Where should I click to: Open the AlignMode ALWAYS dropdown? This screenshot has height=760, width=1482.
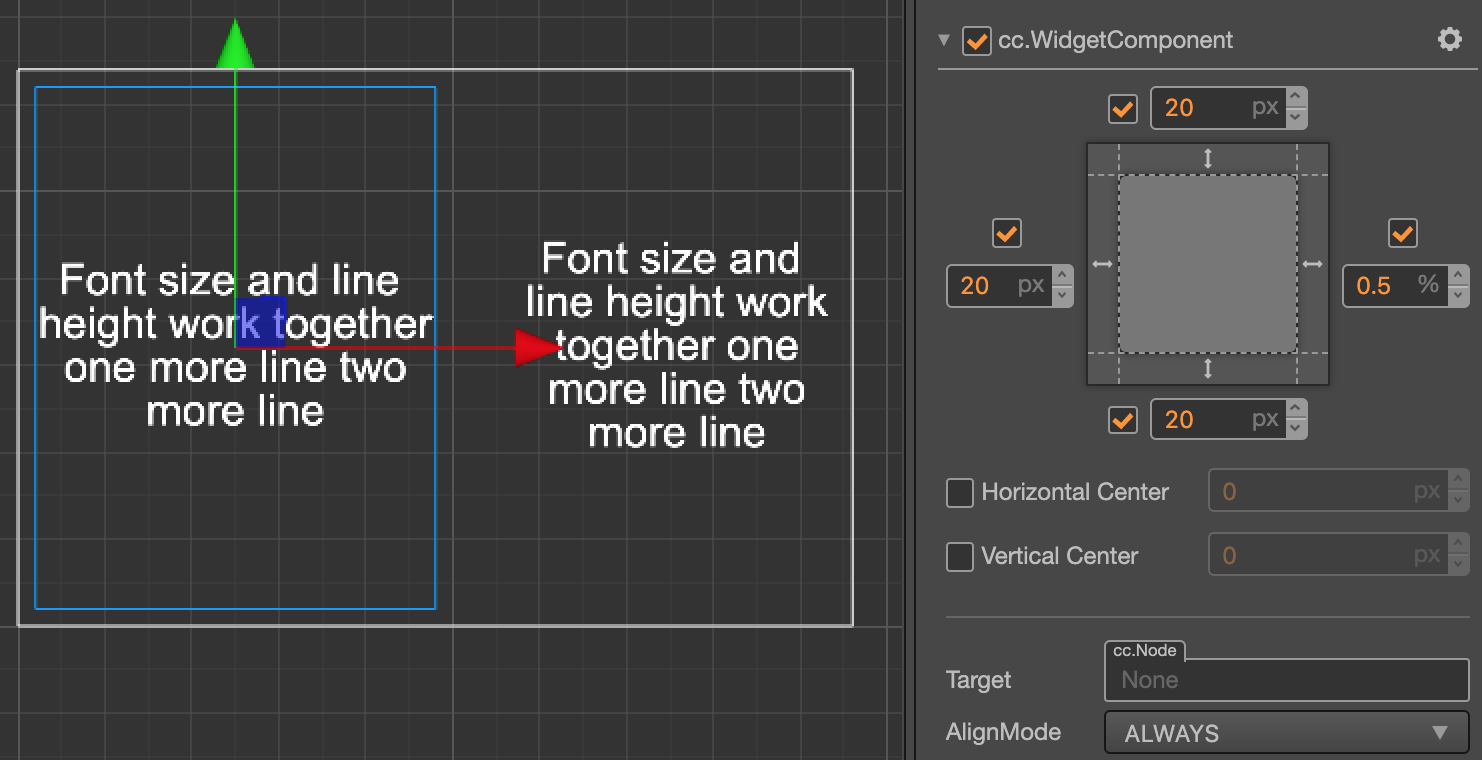tap(1286, 733)
